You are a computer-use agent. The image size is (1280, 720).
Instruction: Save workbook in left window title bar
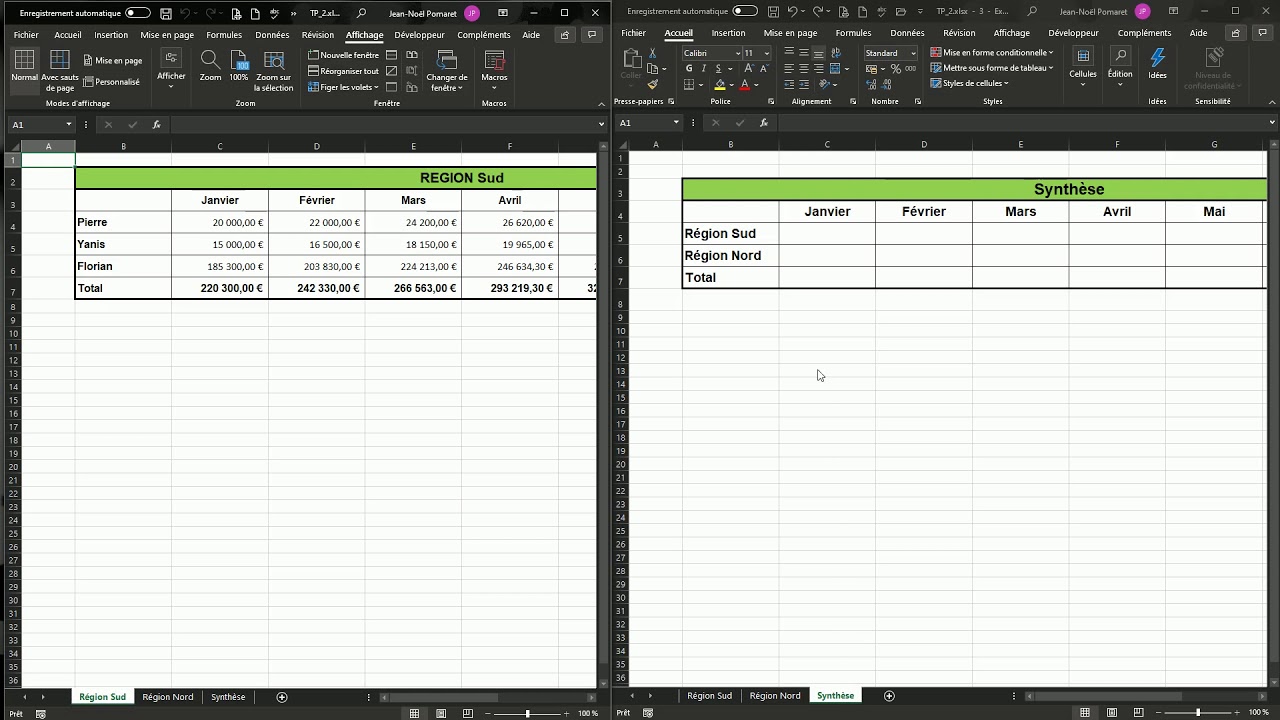[166, 14]
